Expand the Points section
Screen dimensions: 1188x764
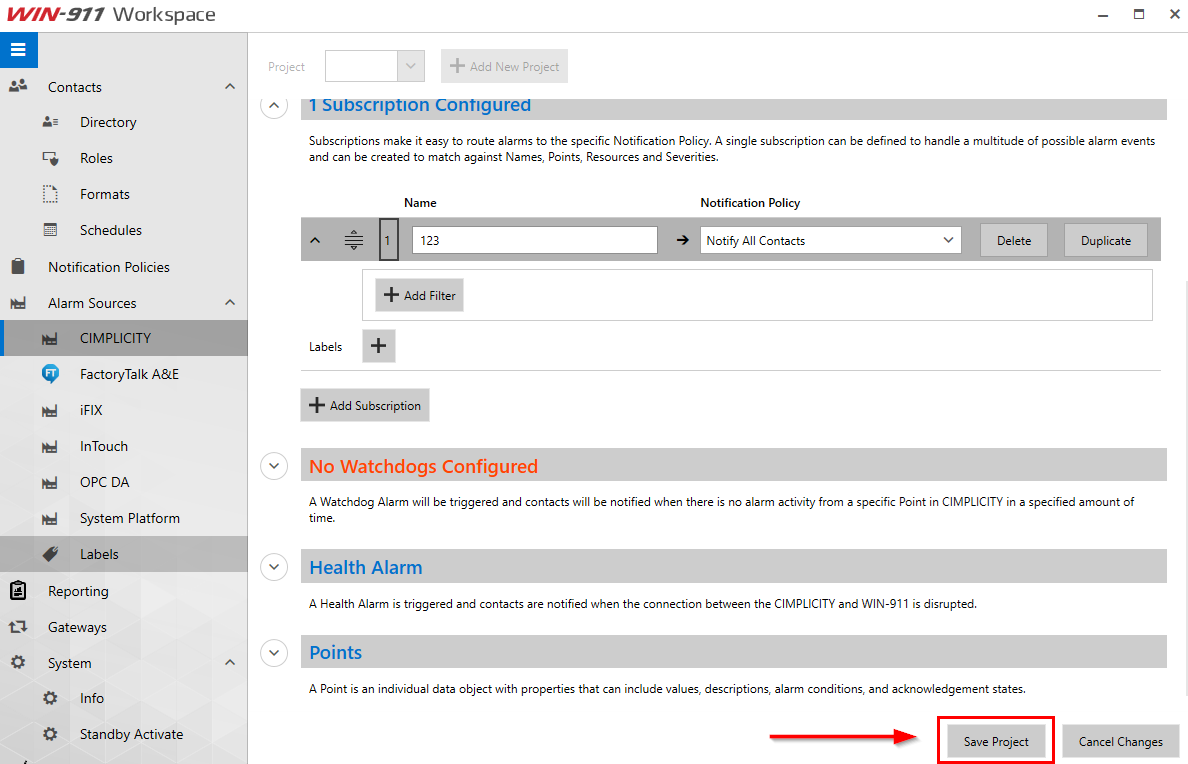coord(274,652)
